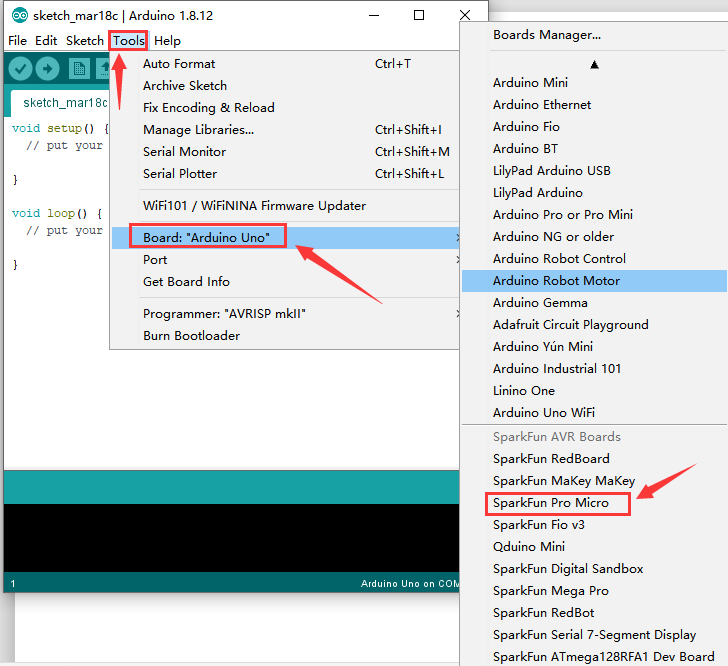Click the Verify checkmark toolbar icon
Viewport: 728px width, 666px height.
click(20, 69)
